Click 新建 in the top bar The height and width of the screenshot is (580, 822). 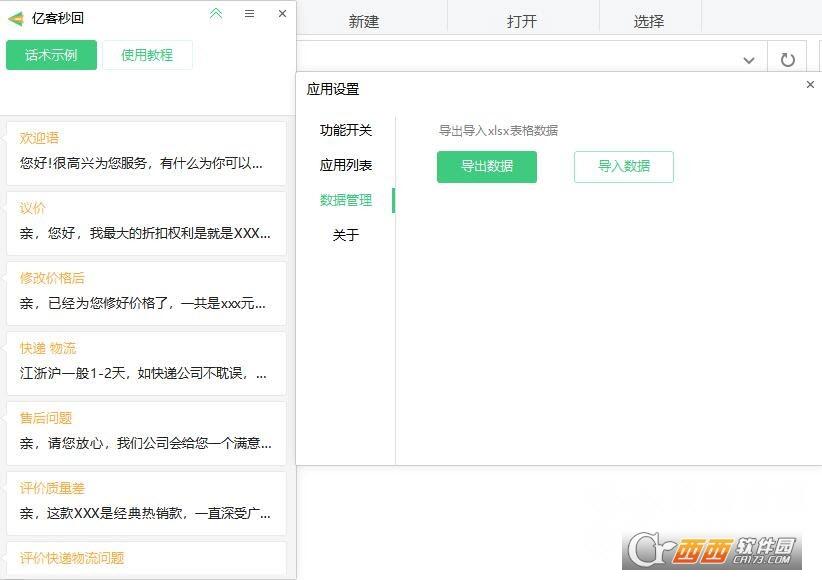pos(364,22)
